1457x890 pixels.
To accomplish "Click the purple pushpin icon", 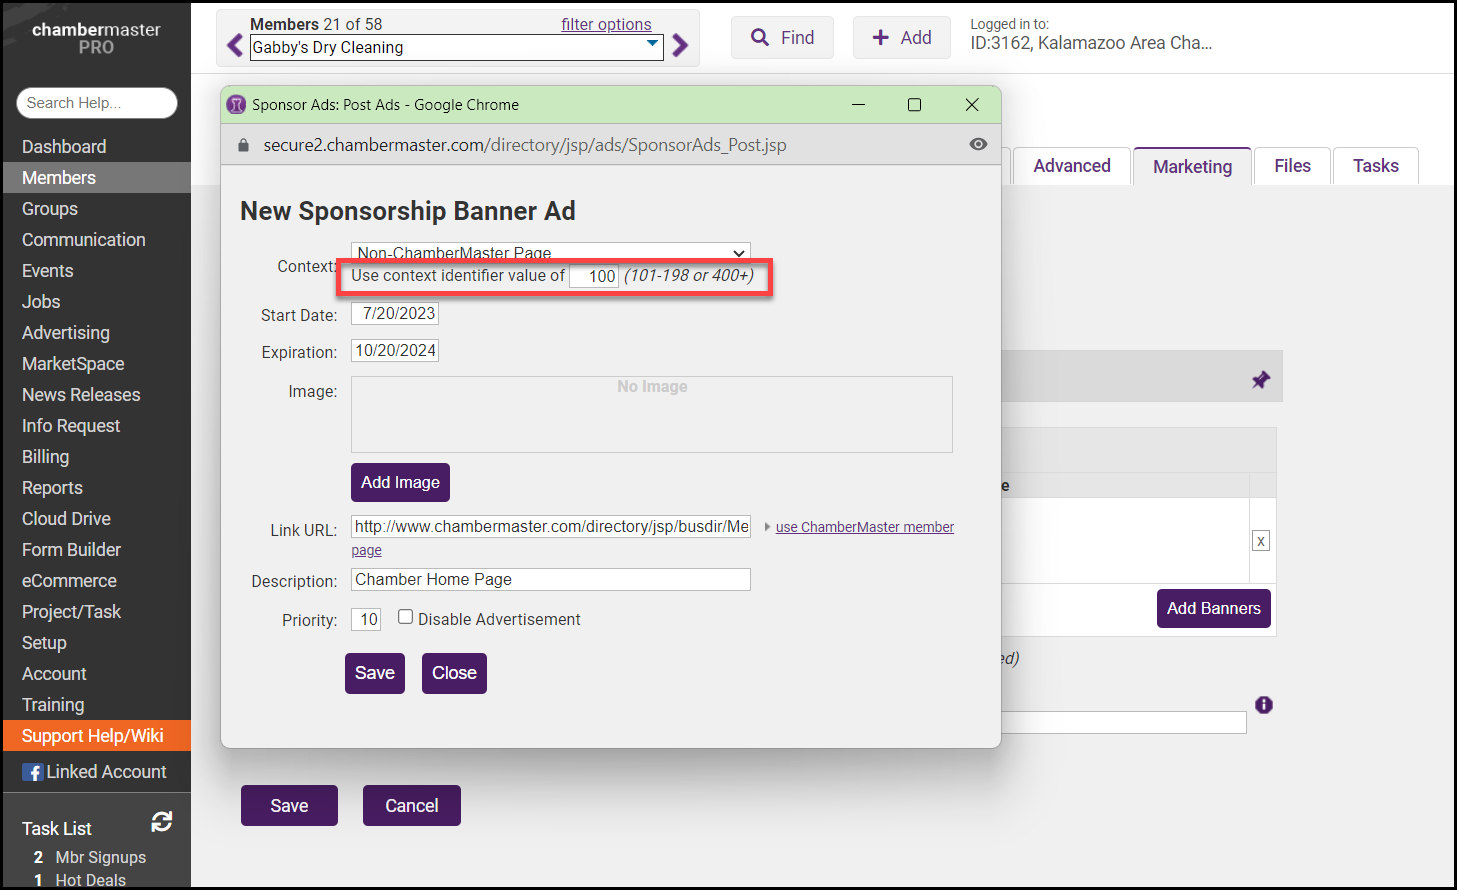I will point(1260,380).
